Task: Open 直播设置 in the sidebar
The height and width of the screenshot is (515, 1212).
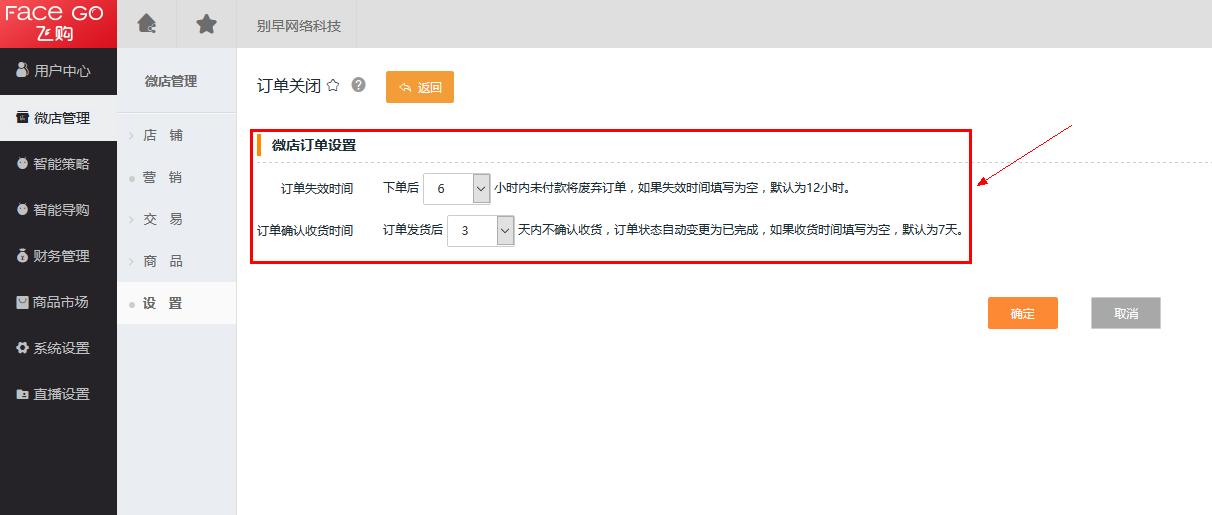Action: pyautogui.click(x=58, y=394)
